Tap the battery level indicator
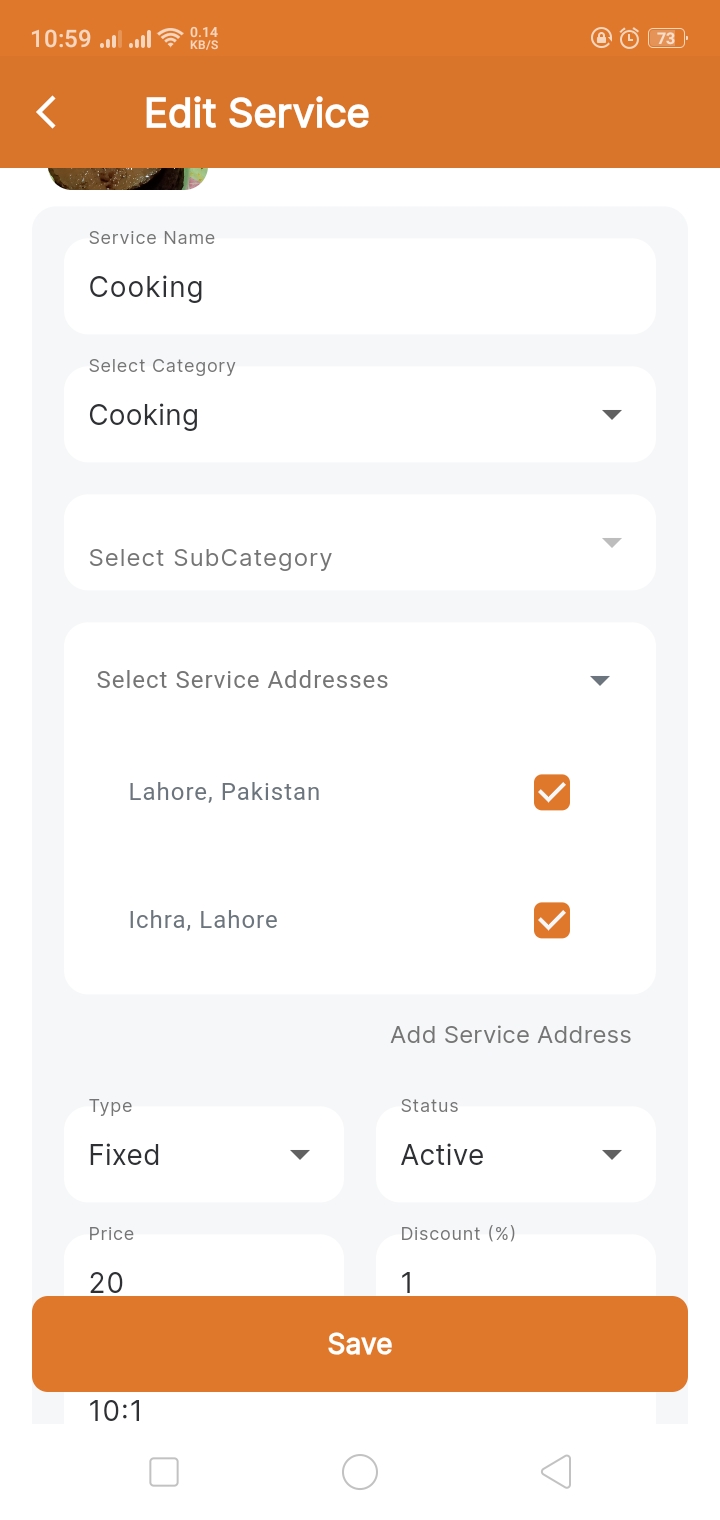720x1520 pixels. click(x=666, y=39)
